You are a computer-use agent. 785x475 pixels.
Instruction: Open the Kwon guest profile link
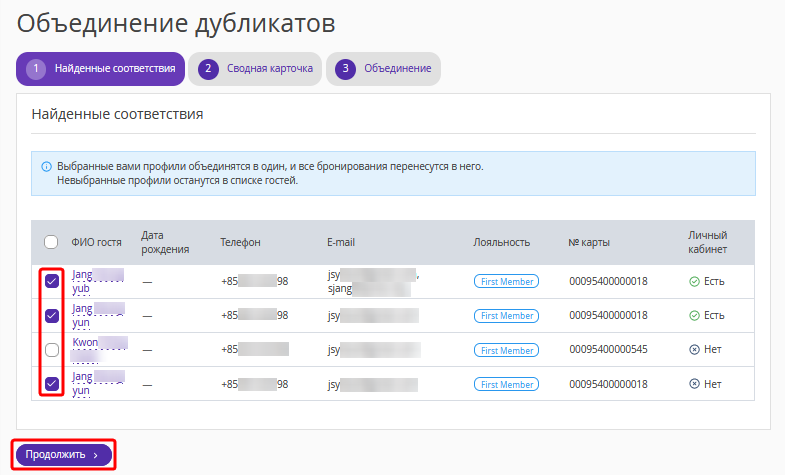86,343
